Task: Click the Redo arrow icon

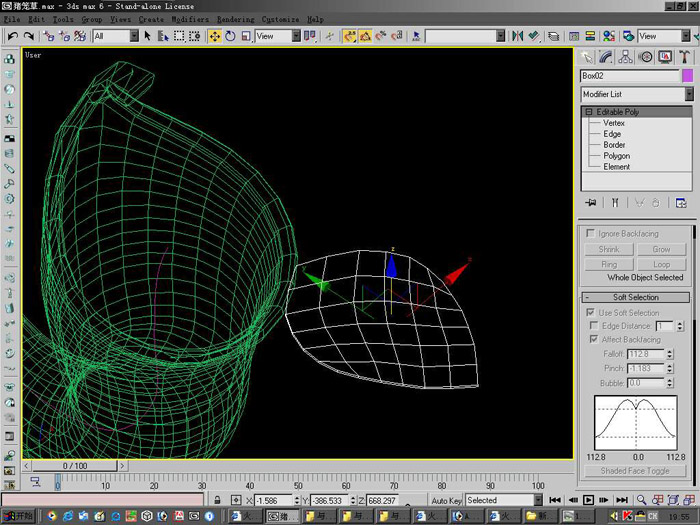Action: pos(29,36)
